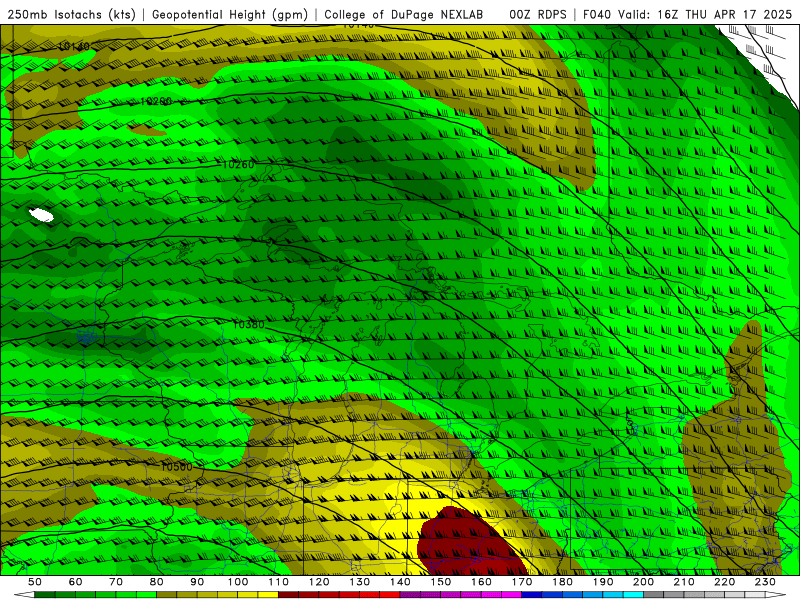Click the '140' label on the color scale
Screen dimensions: 800x600
[400, 582]
